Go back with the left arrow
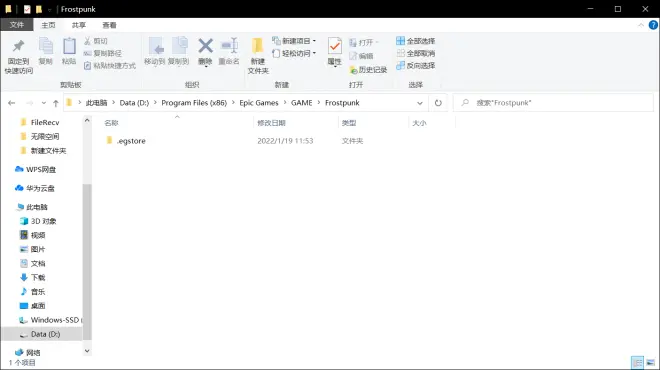 [x=12, y=103]
